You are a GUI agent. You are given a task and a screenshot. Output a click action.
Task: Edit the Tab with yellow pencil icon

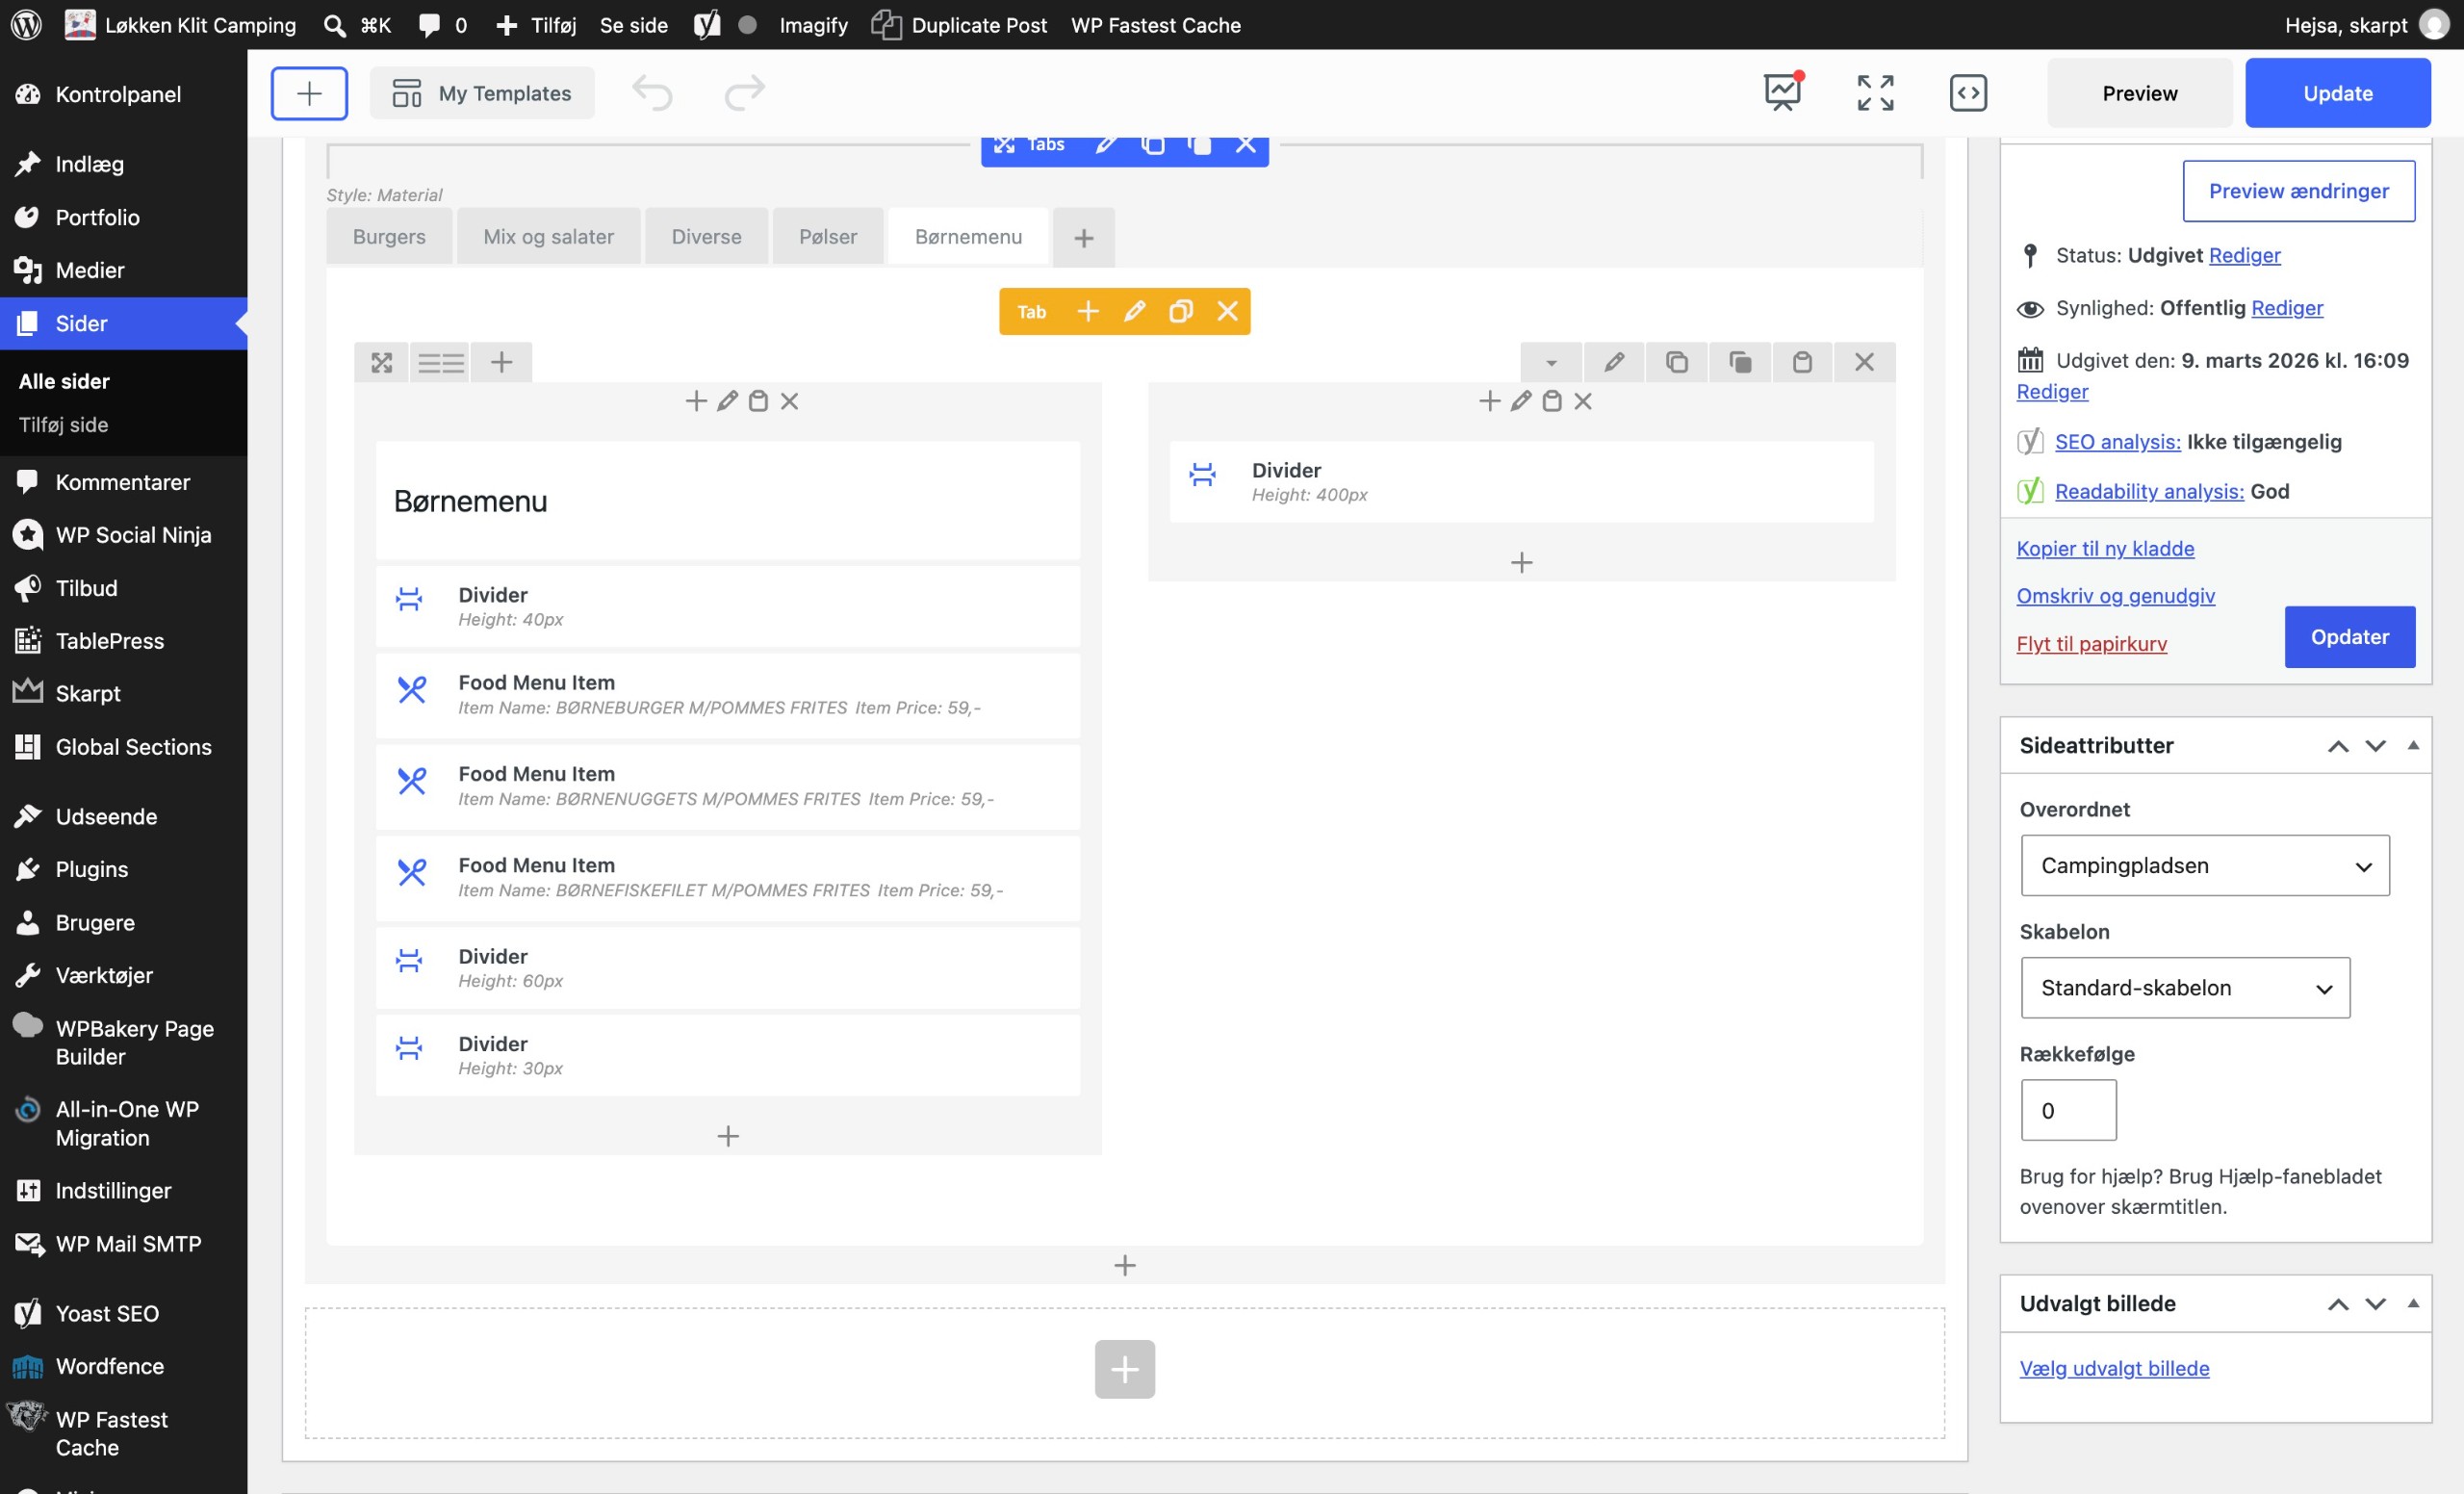(1134, 311)
